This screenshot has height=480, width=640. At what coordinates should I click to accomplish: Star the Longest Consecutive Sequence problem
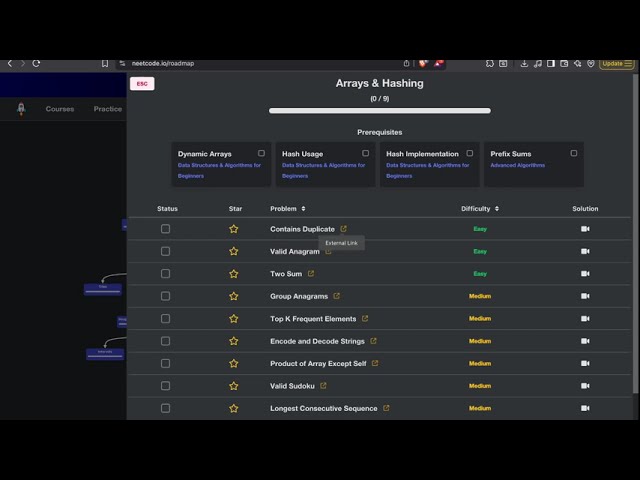tap(233, 409)
